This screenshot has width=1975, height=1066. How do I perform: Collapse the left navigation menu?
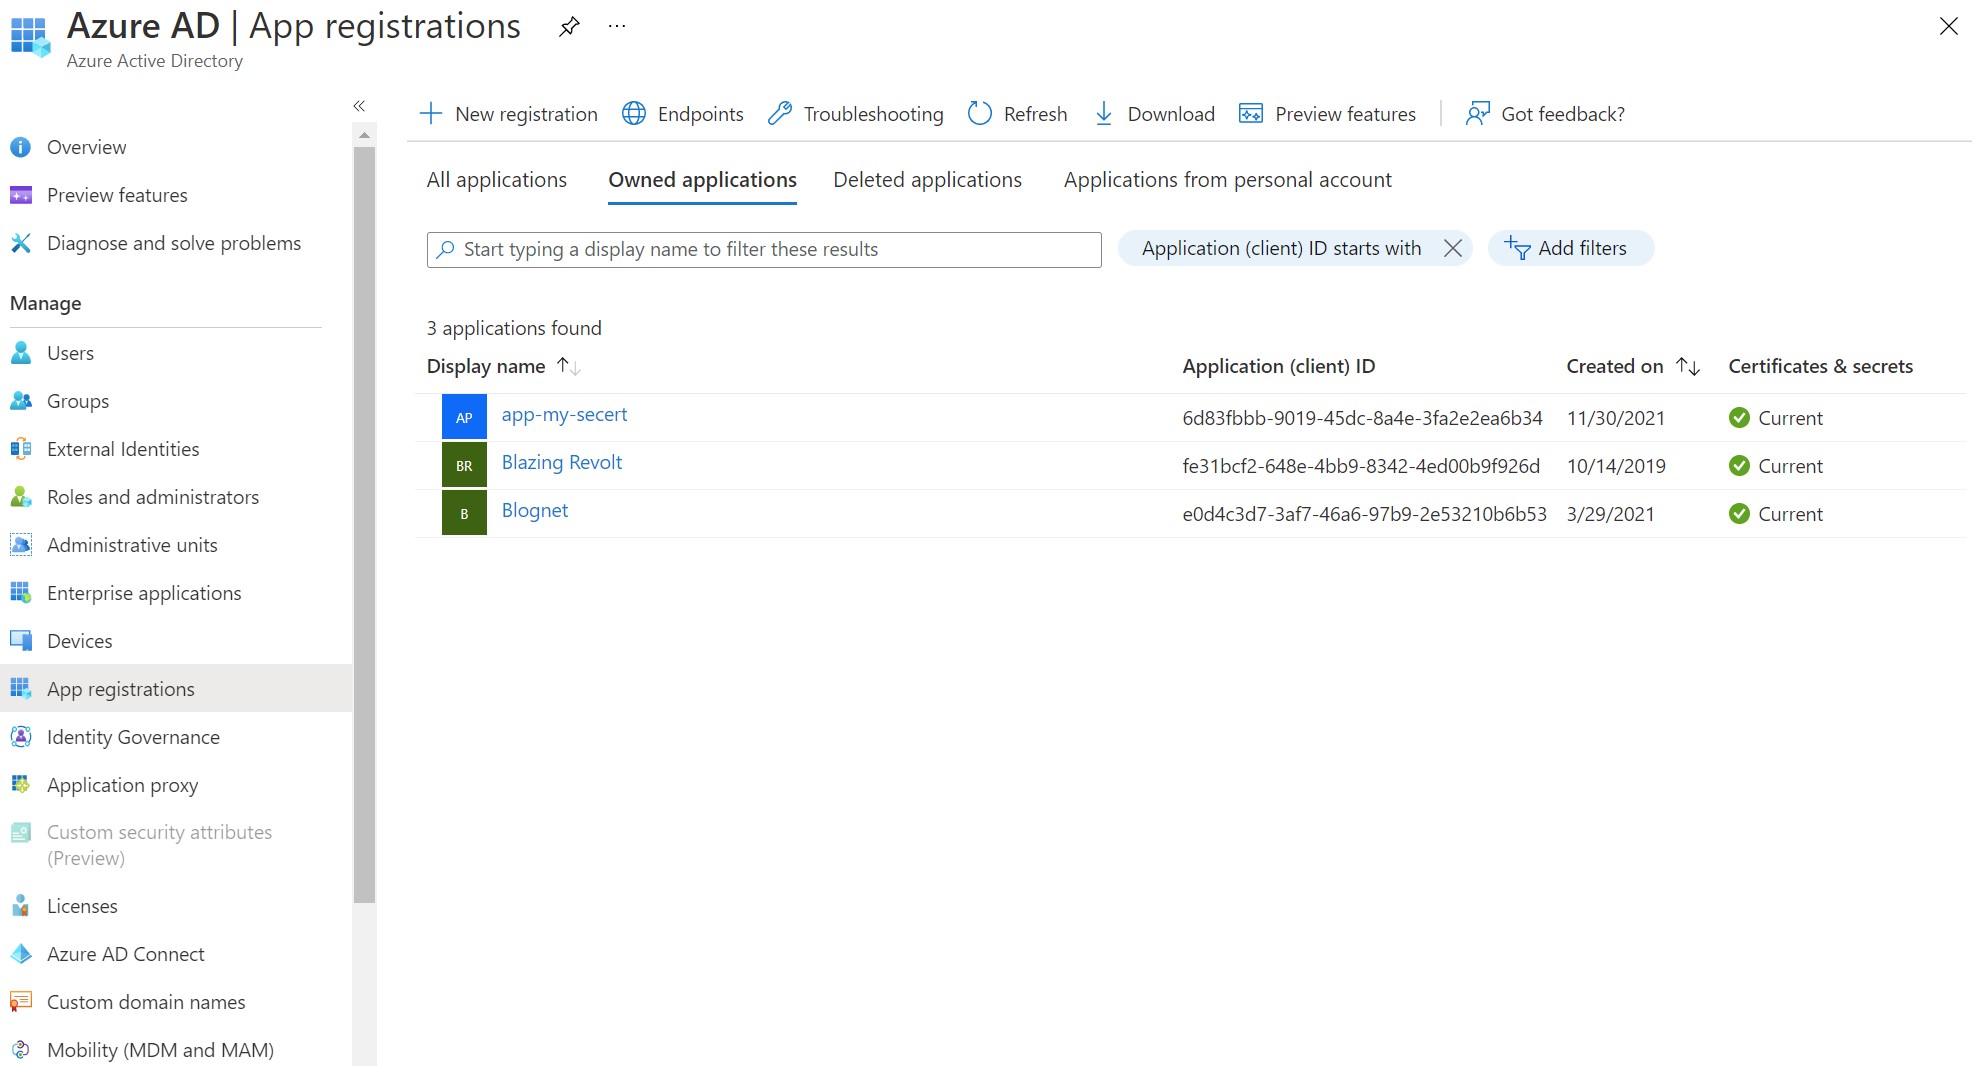359,105
